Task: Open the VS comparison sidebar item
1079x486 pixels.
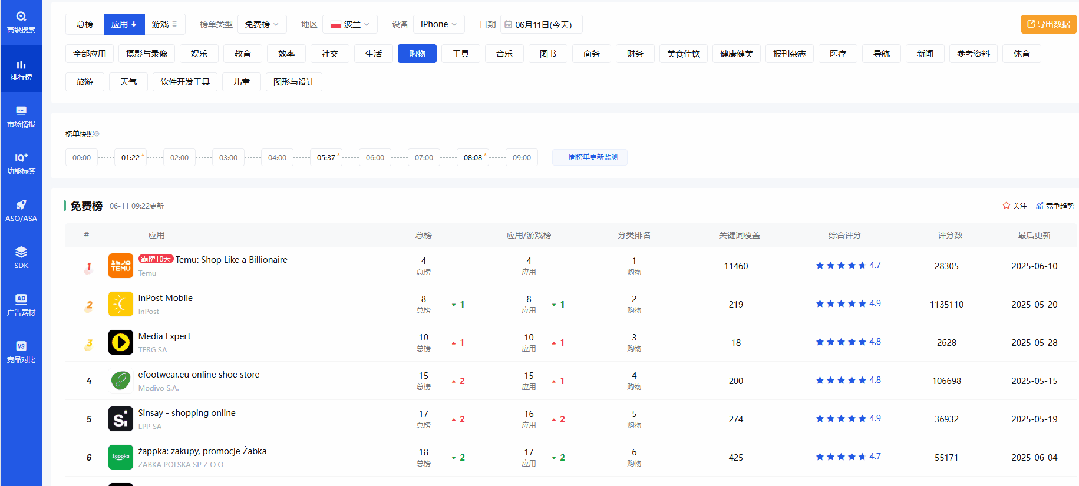Action: click(x=21, y=350)
